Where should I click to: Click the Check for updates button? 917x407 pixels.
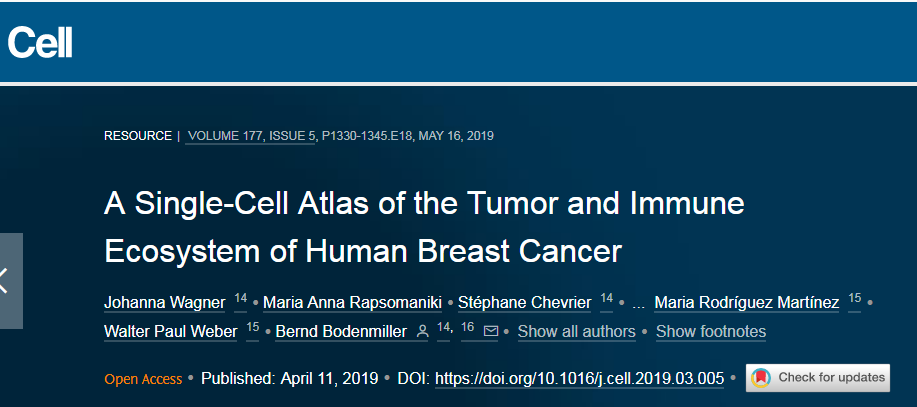[x=818, y=378]
